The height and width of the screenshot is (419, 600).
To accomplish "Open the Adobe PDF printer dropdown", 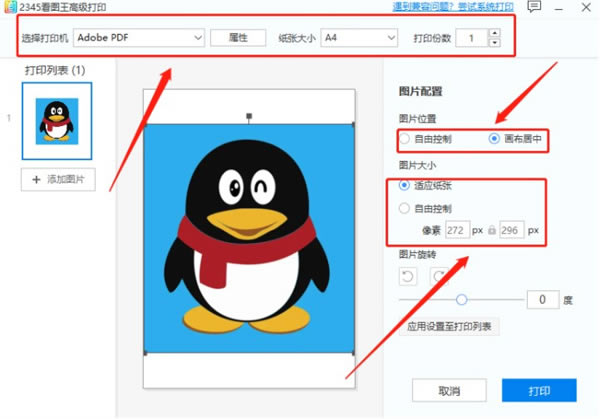I will (139, 38).
